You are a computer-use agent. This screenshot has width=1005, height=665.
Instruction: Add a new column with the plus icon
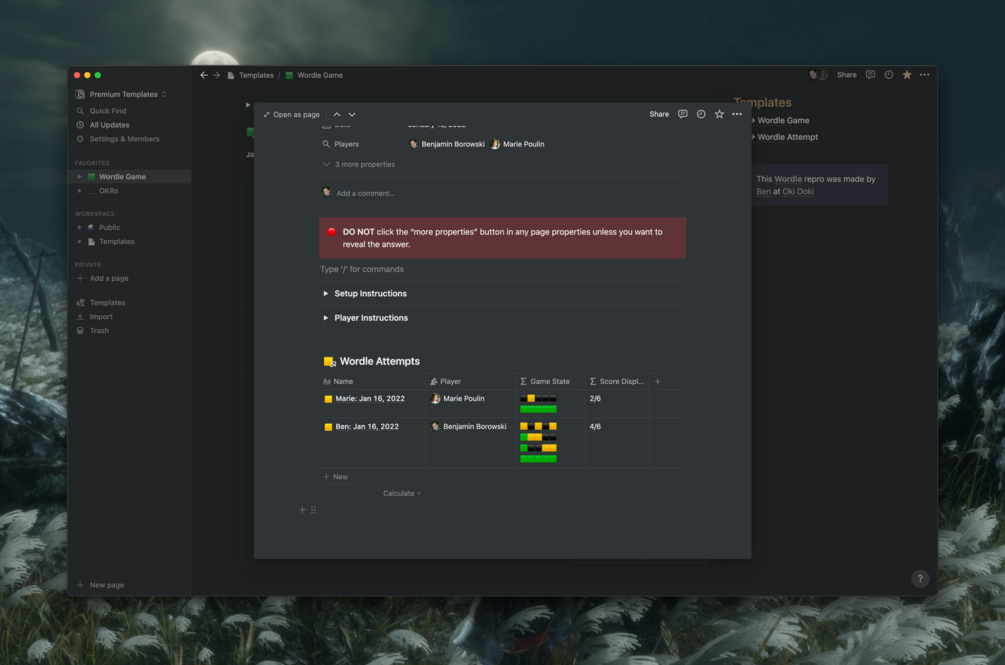tap(658, 381)
